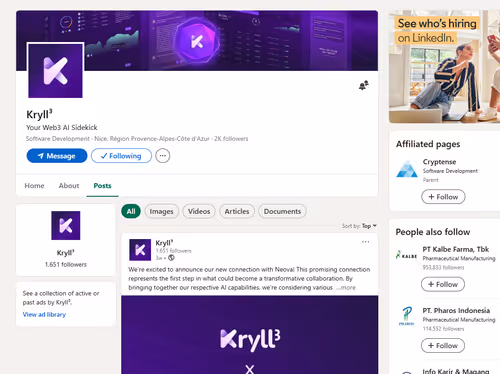Click the "Affiliated pages" heading
The image size is (500, 374).
tap(428, 144)
